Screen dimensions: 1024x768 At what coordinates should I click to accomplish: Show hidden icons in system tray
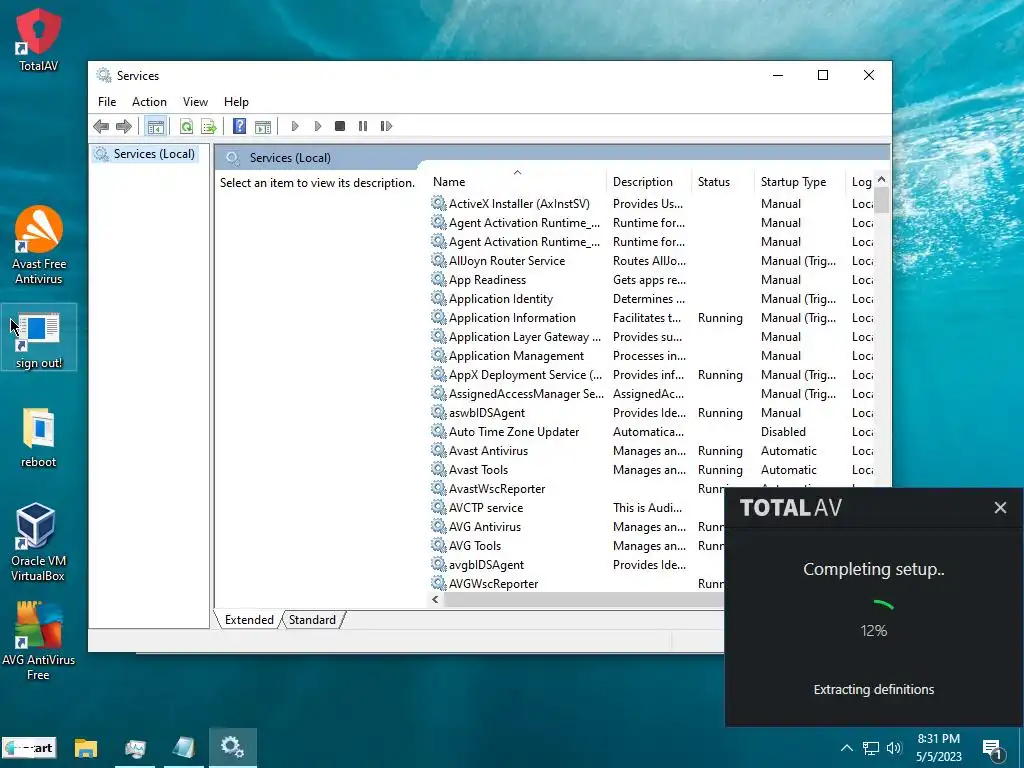pyautogui.click(x=846, y=748)
